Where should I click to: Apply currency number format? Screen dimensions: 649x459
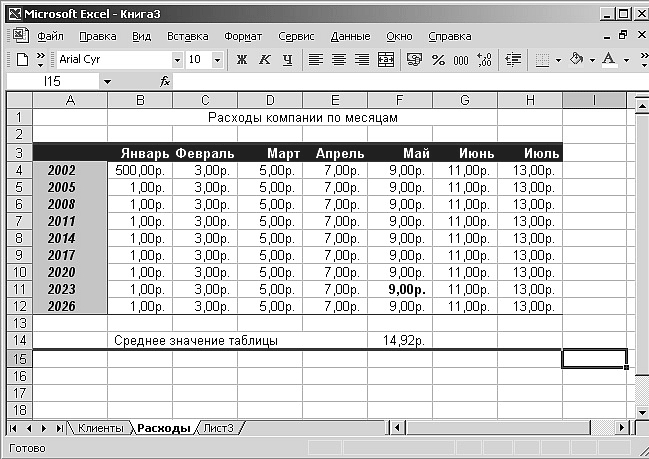[x=414, y=60]
